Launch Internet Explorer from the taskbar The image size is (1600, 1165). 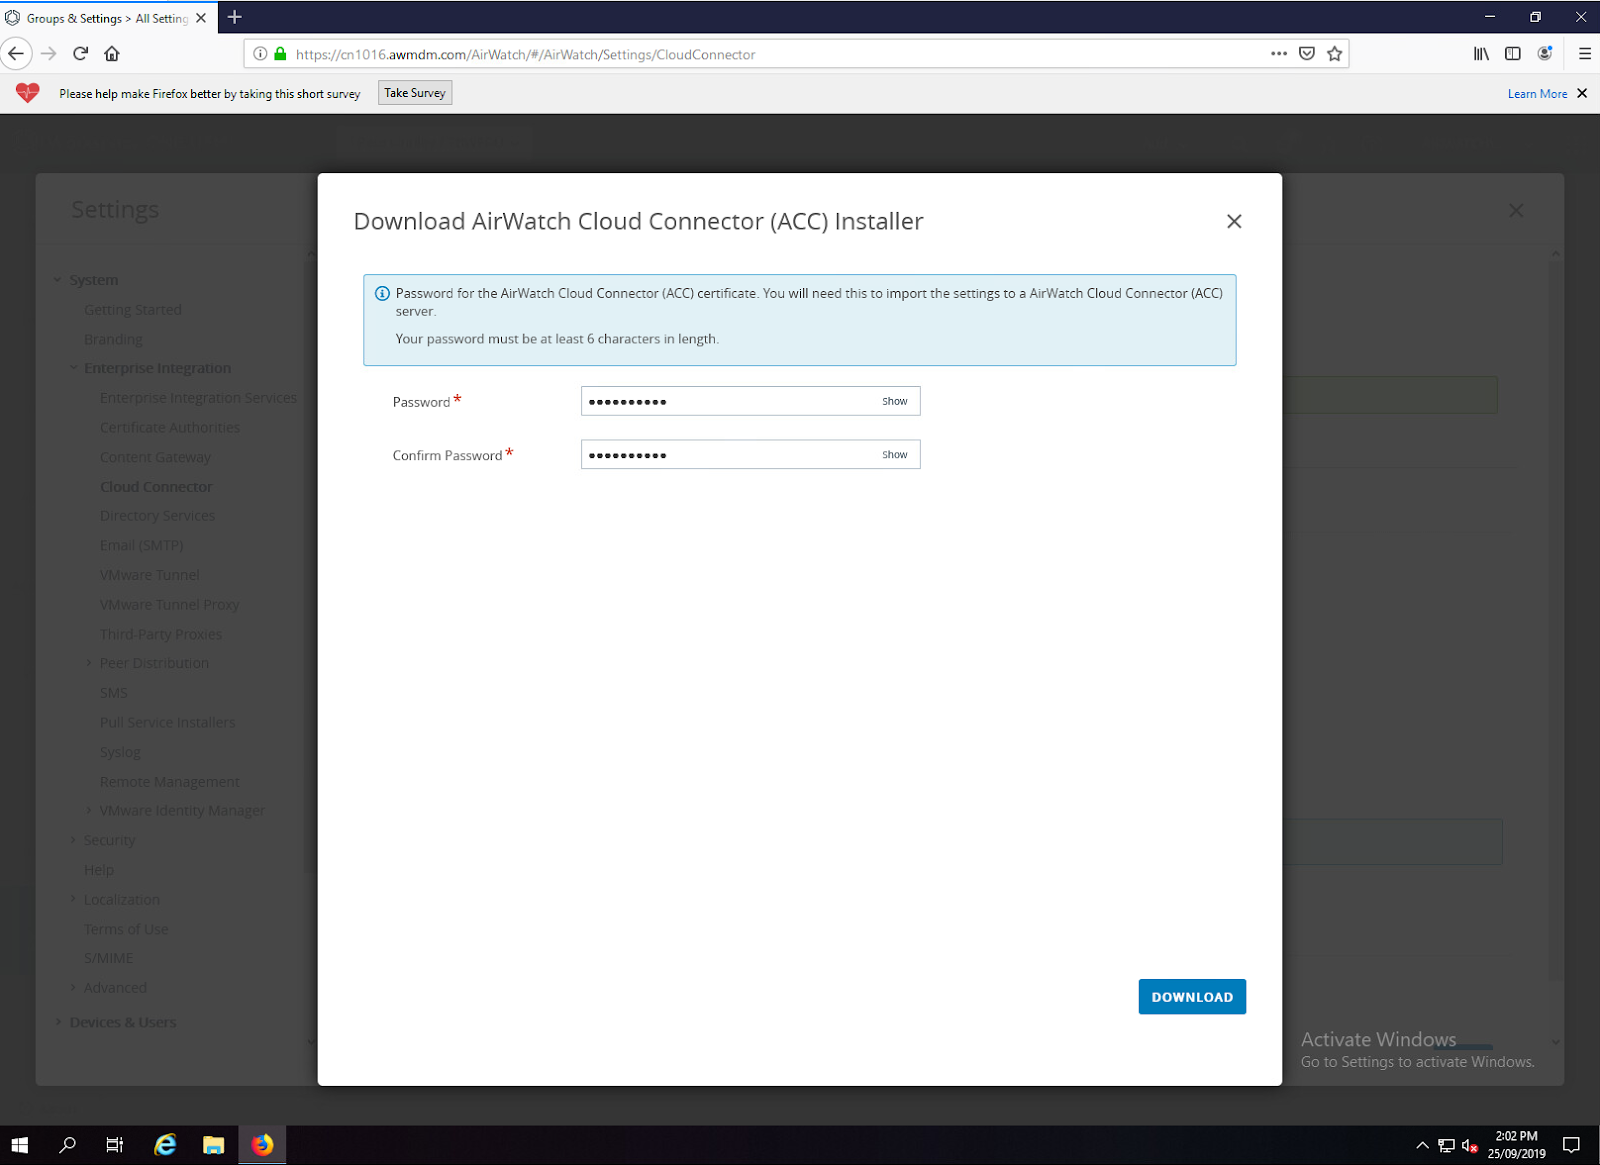click(x=165, y=1145)
